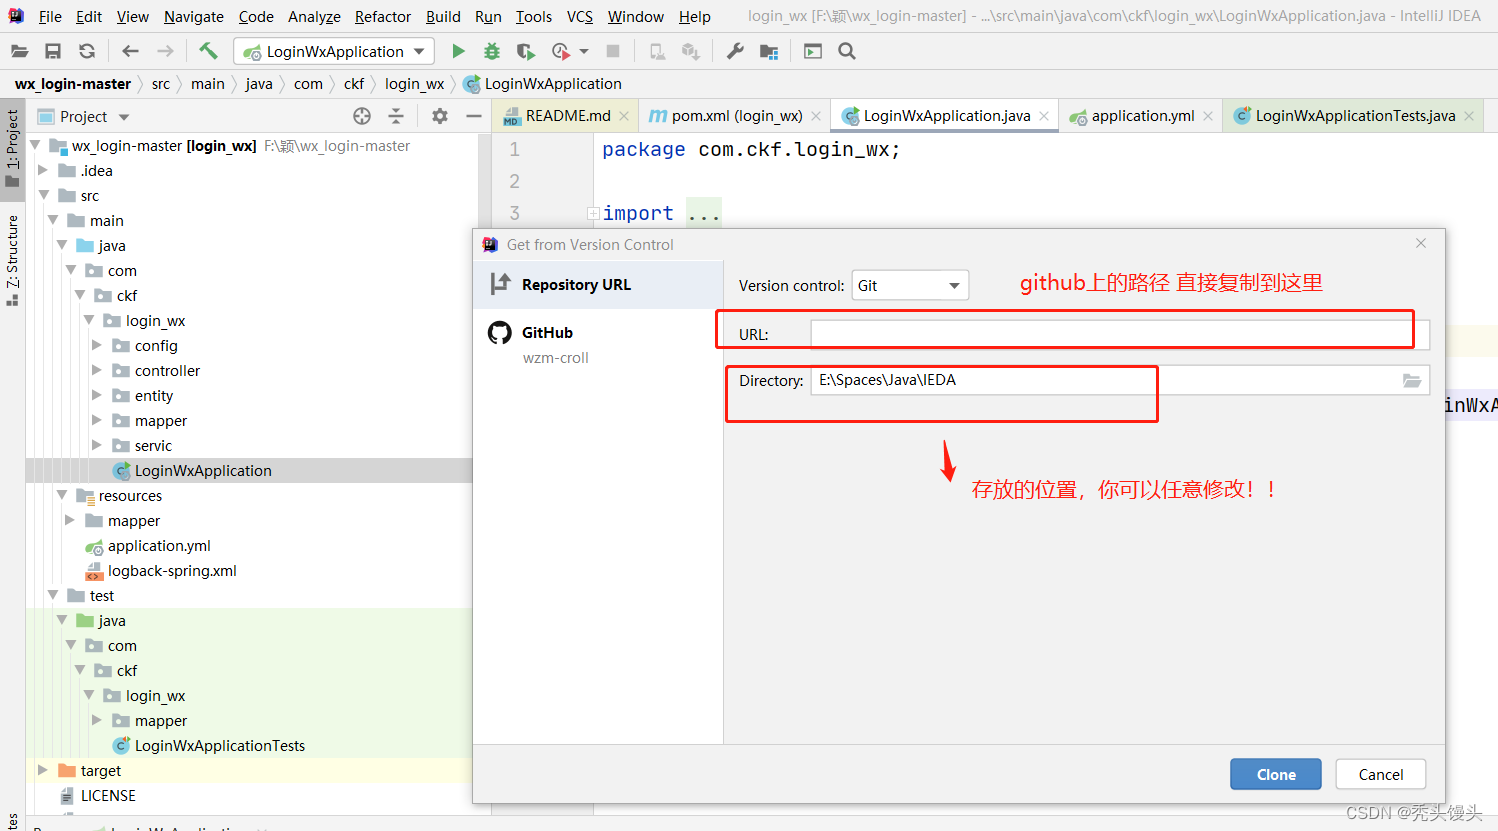1498x831 pixels.
Task: Expand the target folder
Action: click(43, 771)
